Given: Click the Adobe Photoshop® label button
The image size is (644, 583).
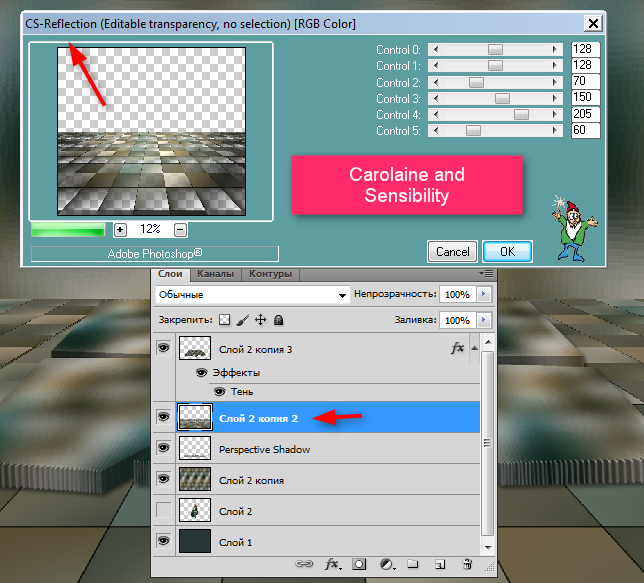Looking at the screenshot, I should (x=155, y=254).
